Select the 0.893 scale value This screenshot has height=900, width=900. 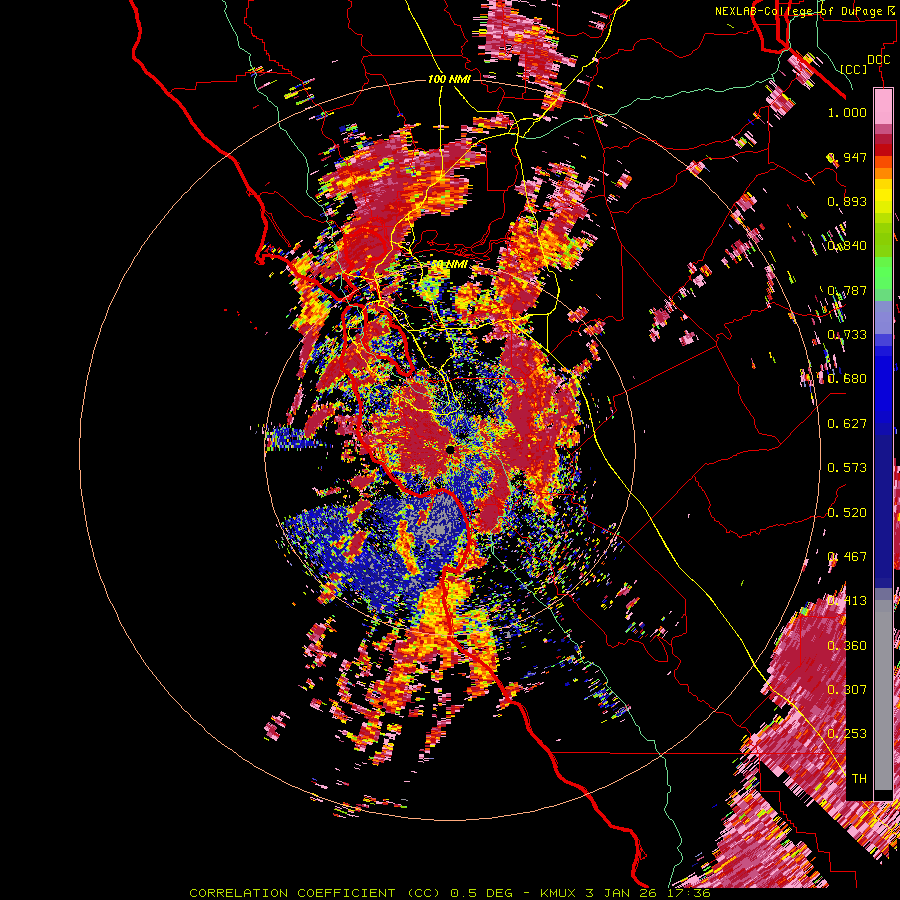847,201
